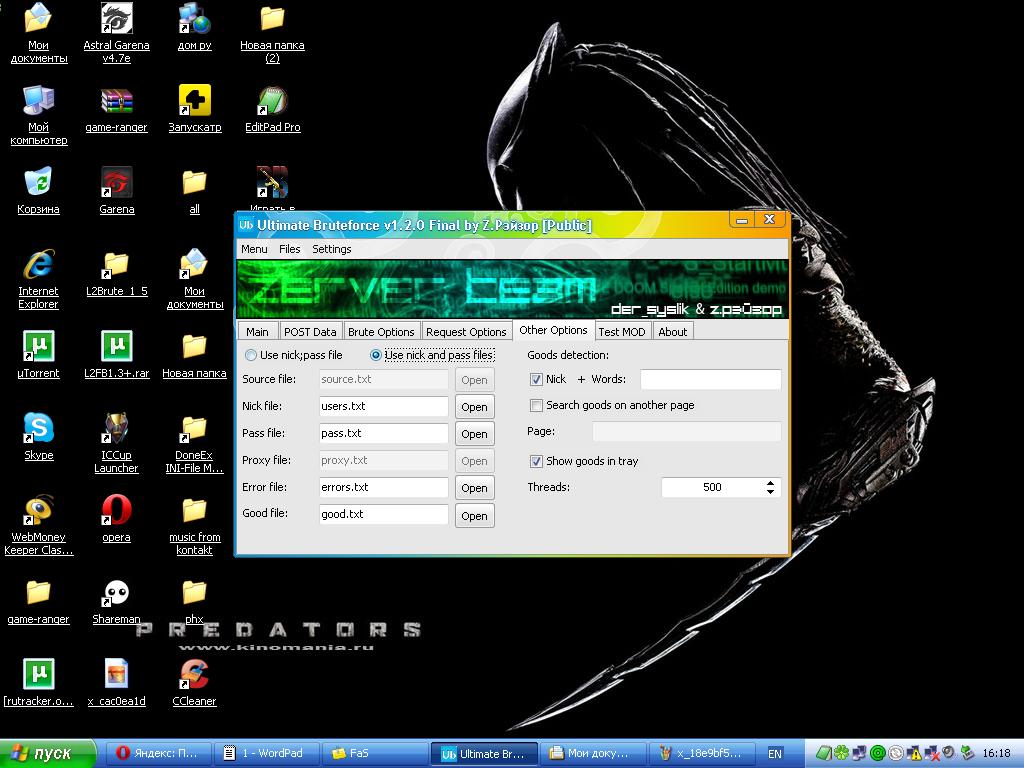This screenshot has height=768, width=1024.
Task: Click Open button next to Good file
Action: click(x=474, y=516)
